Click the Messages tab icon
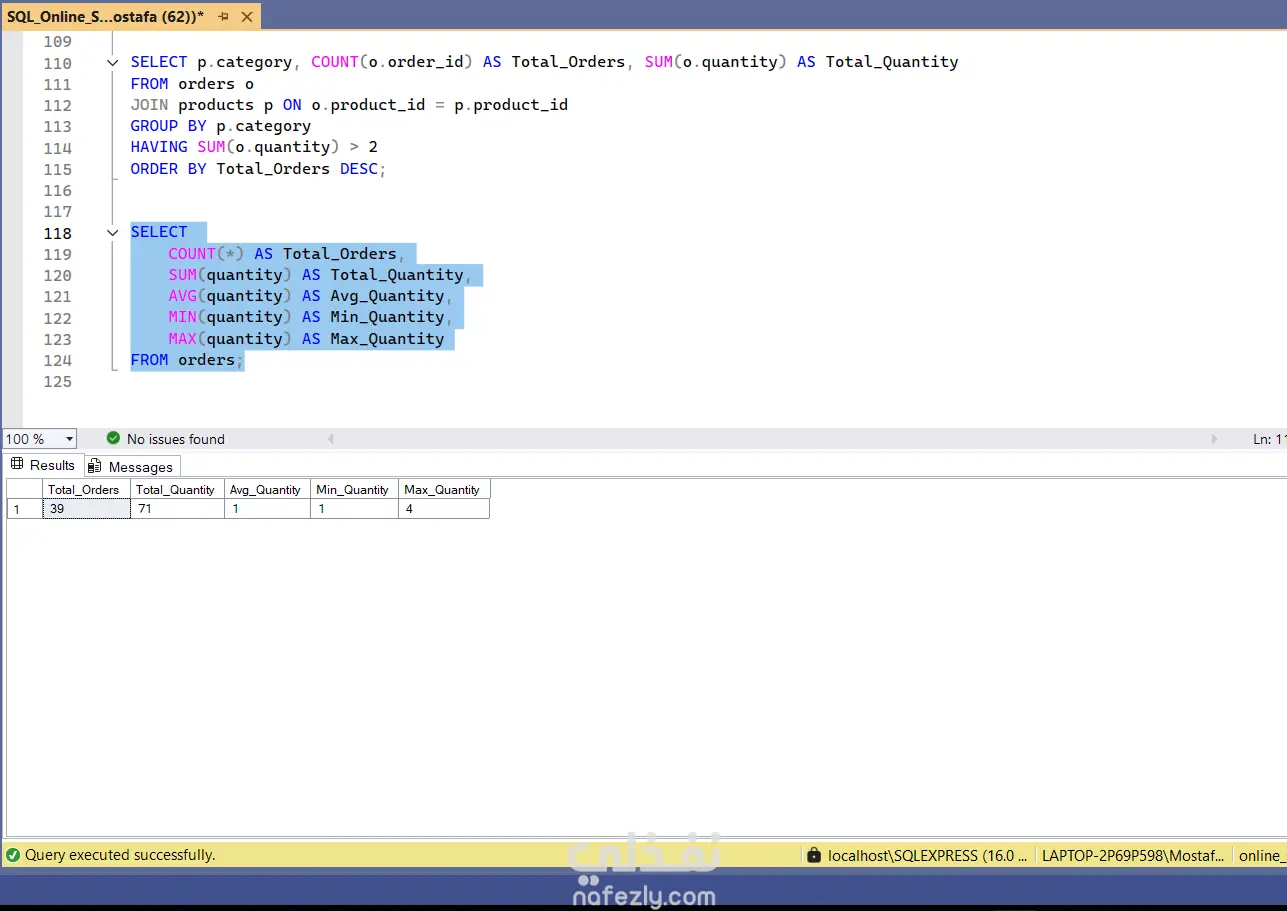 click(95, 466)
